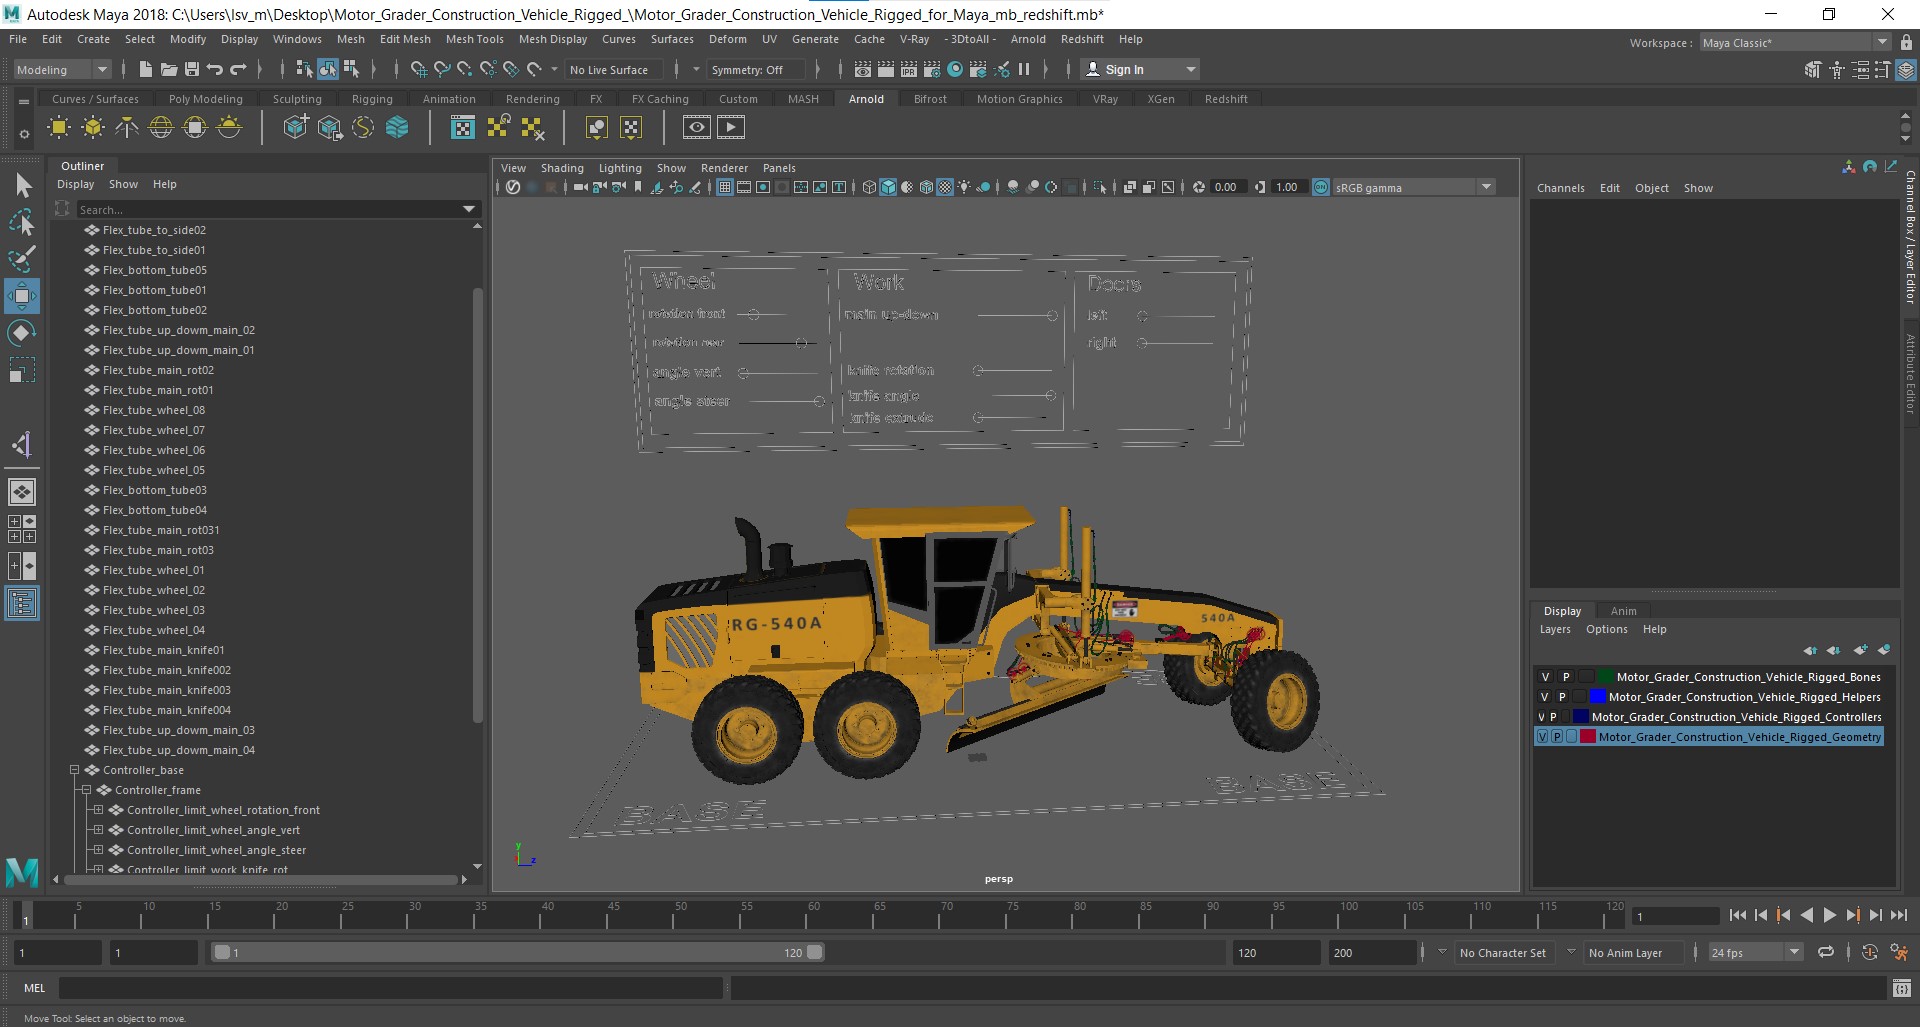This screenshot has width=1920, height=1027.
Task: Toggle visibility of Rigged_Bones layer
Action: pos(1545,677)
